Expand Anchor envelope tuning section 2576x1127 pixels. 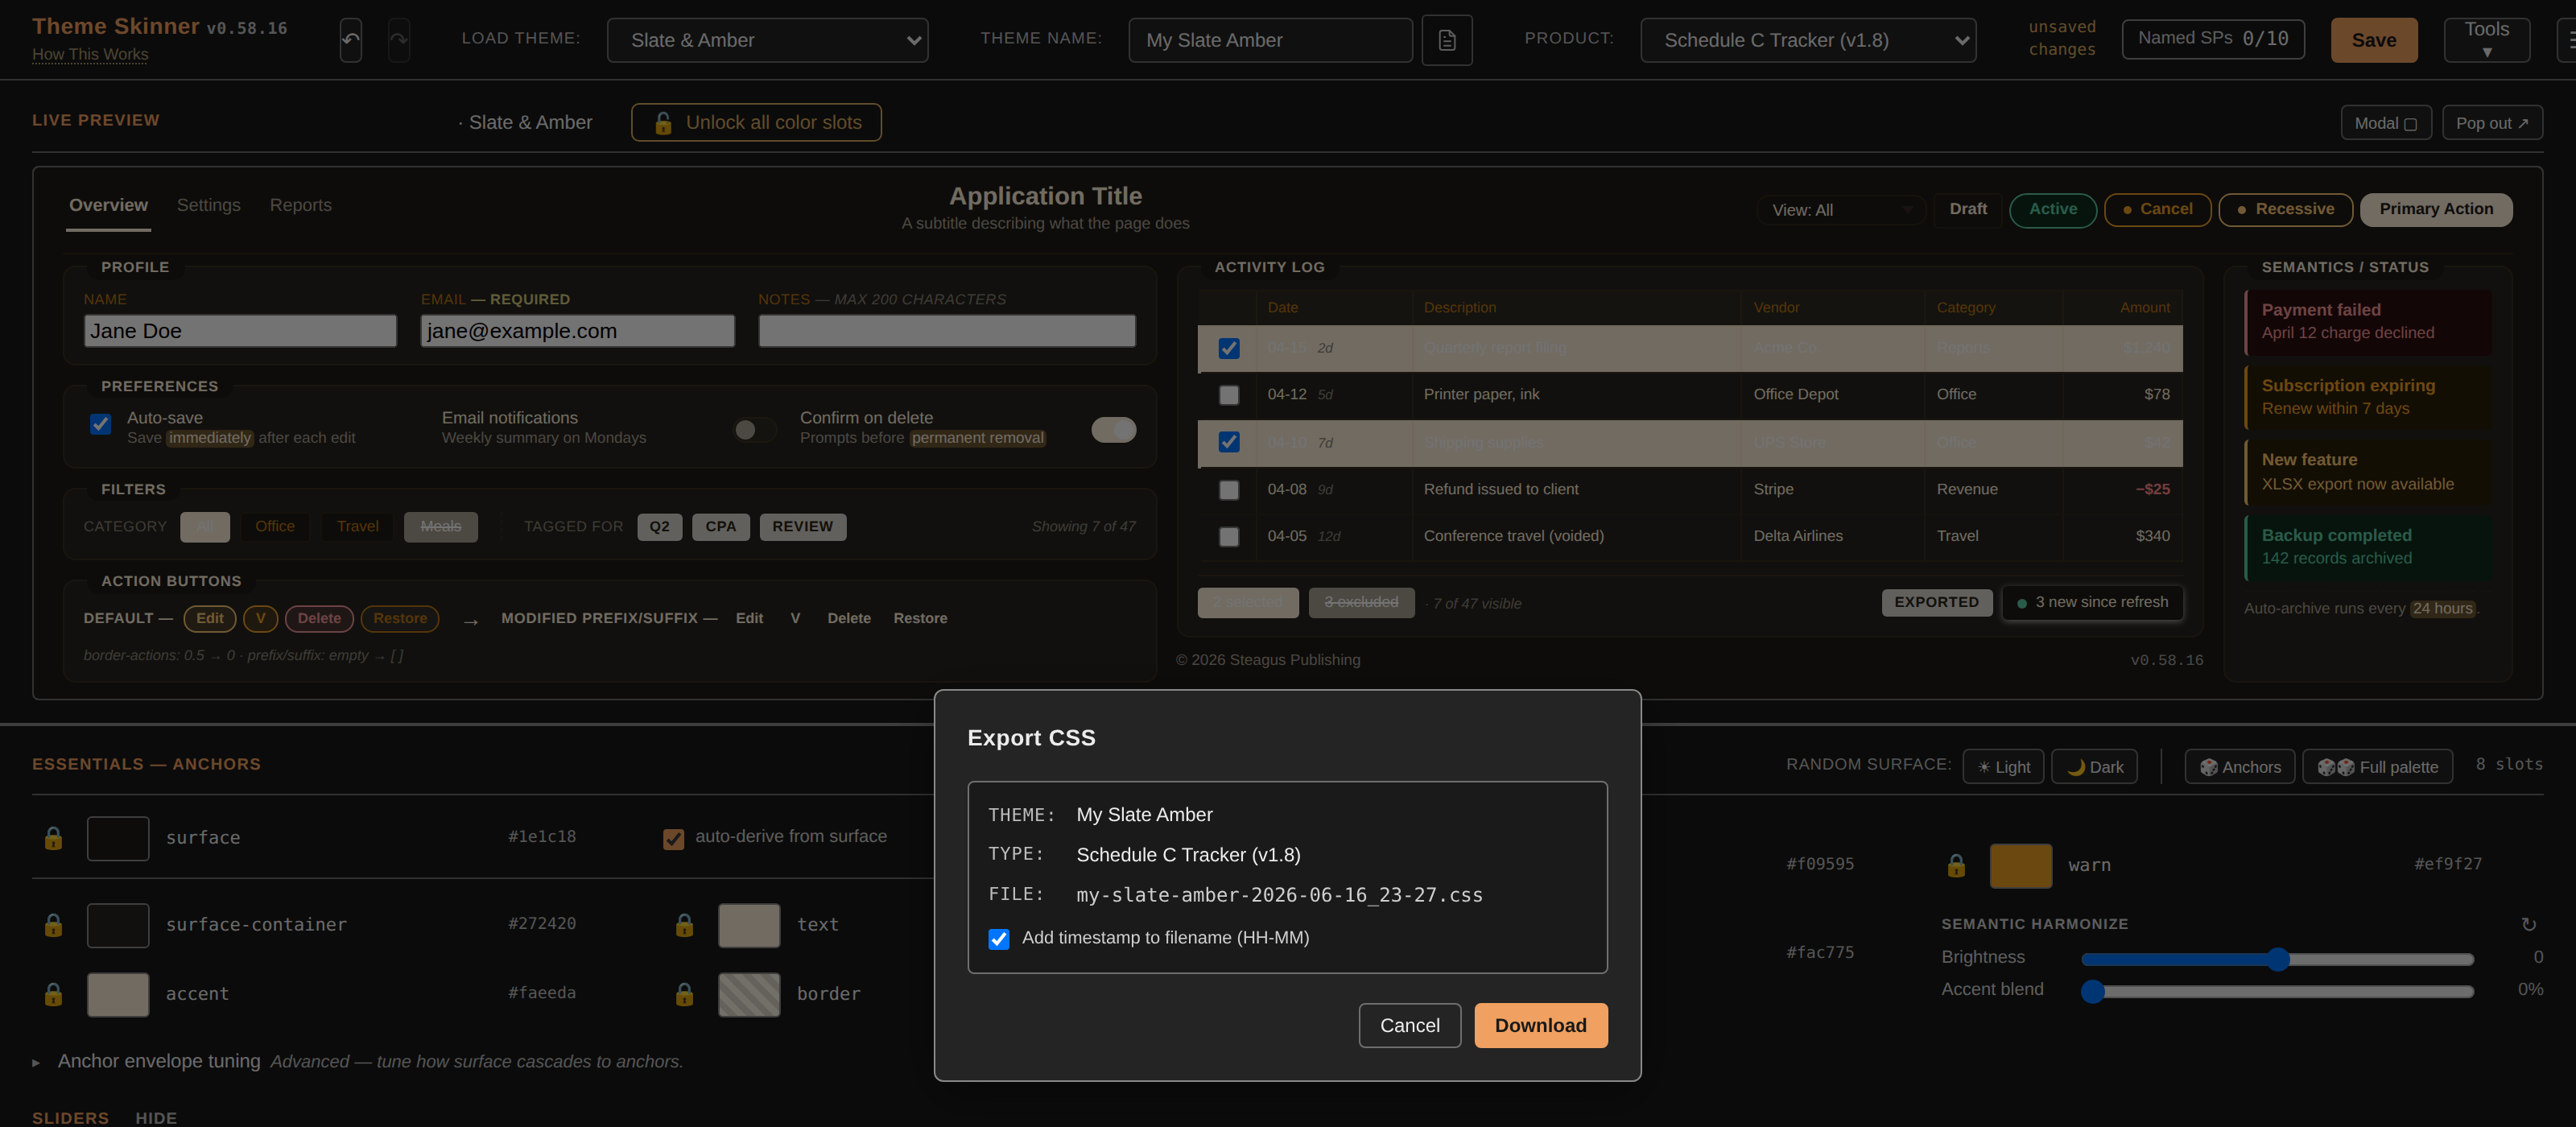pyautogui.click(x=159, y=1062)
